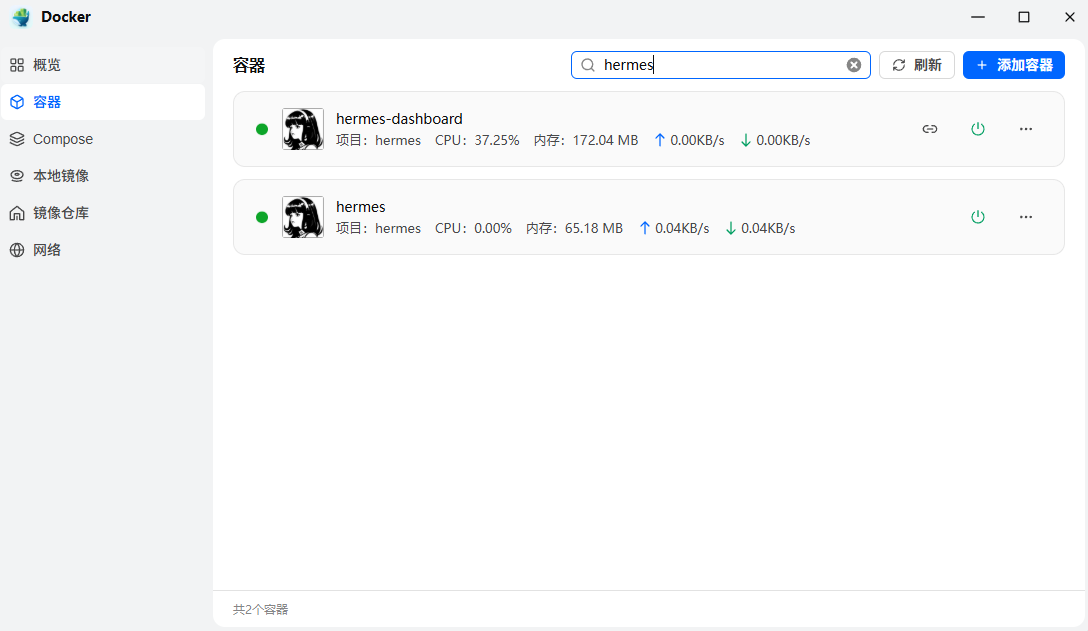Open link icon for hermes-dashboard

(930, 129)
